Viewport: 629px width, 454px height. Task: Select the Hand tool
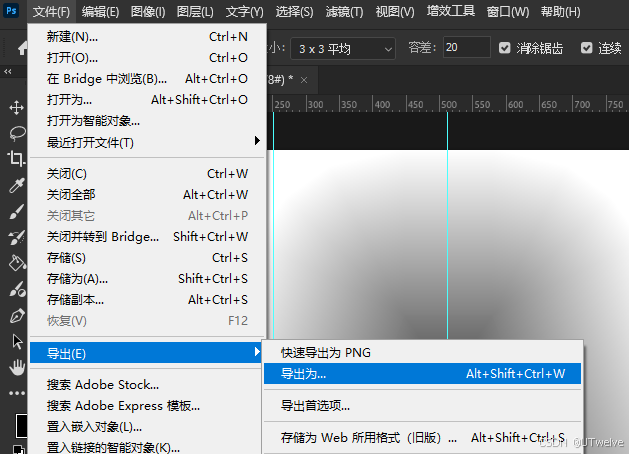[17, 367]
